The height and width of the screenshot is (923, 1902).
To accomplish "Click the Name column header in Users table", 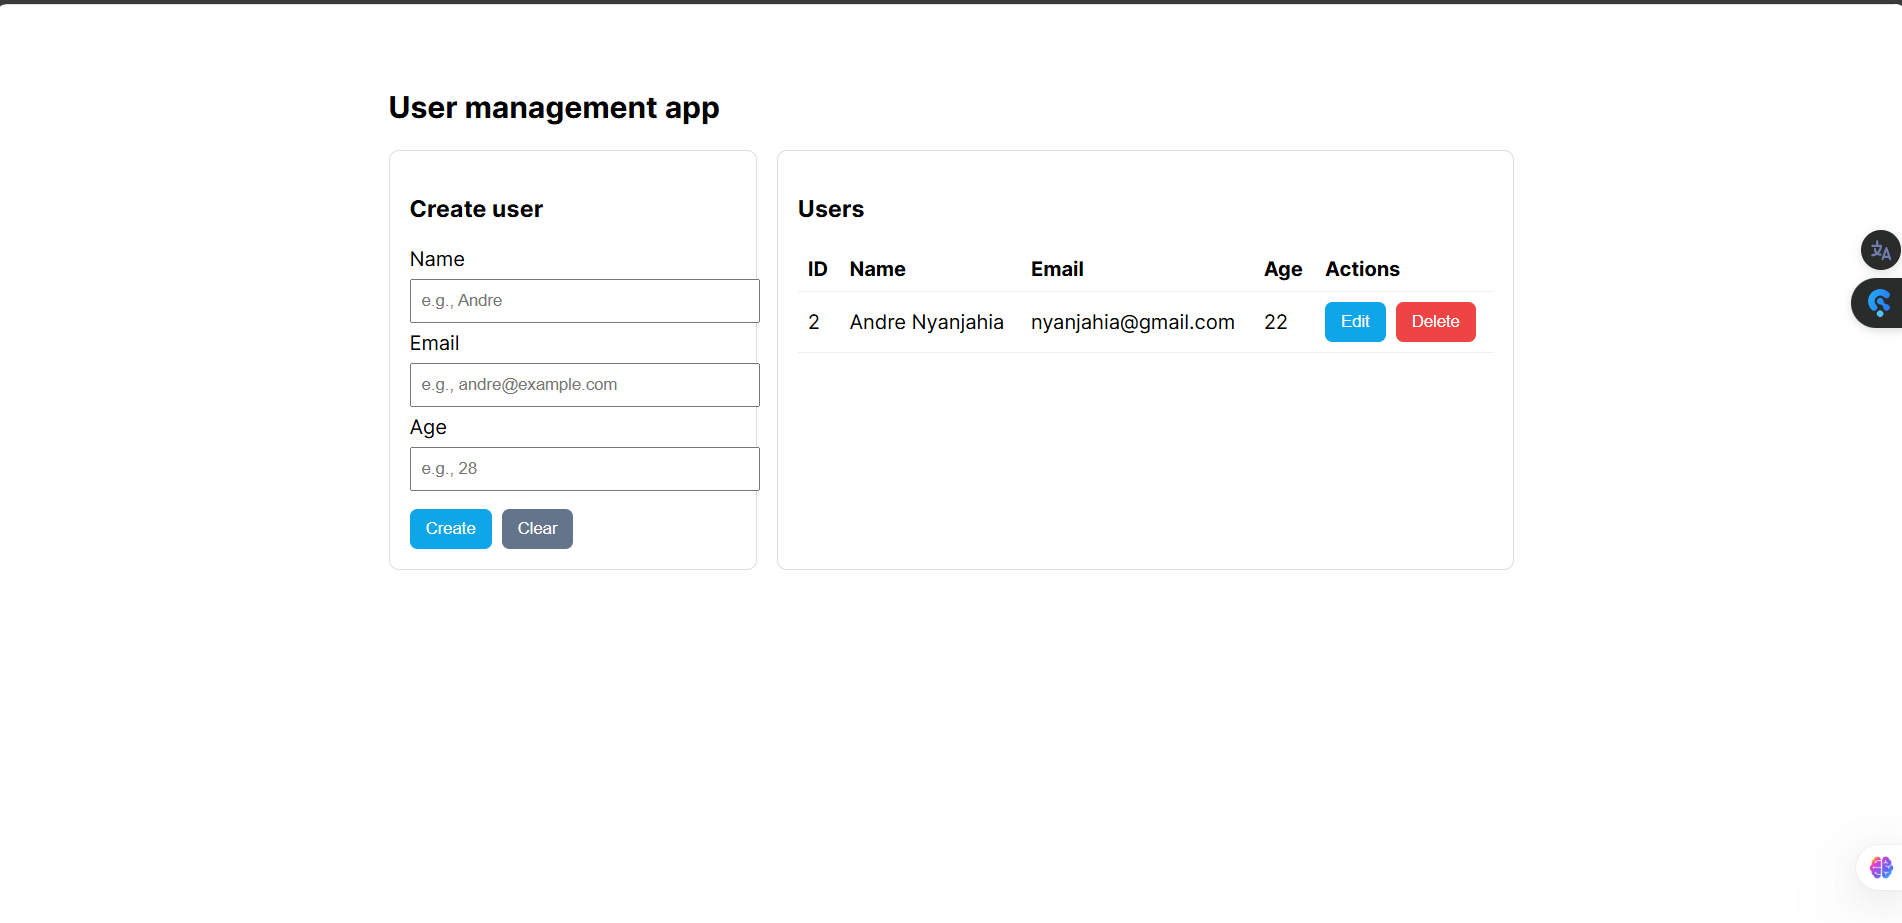I will [x=877, y=269].
